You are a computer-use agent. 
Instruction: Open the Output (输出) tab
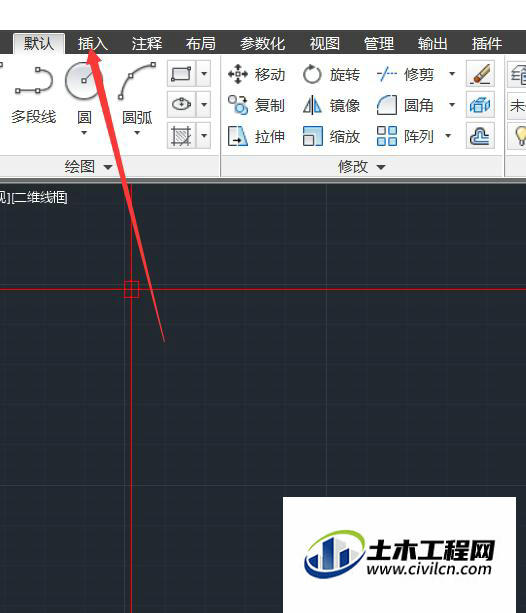pos(433,43)
